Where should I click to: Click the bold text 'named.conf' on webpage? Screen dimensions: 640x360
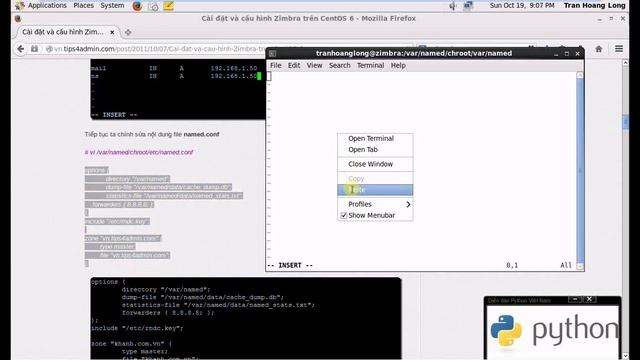pos(201,134)
